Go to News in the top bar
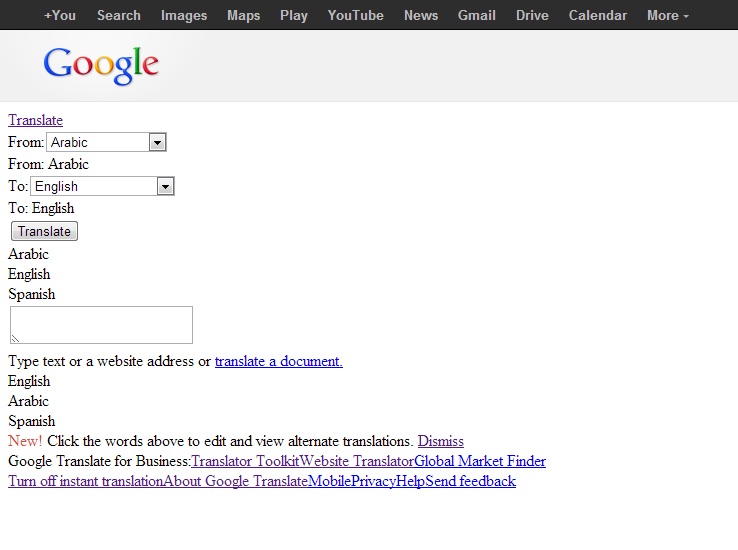This screenshot has width=738, height=550. pyautogui.click(x=421, y=16)
